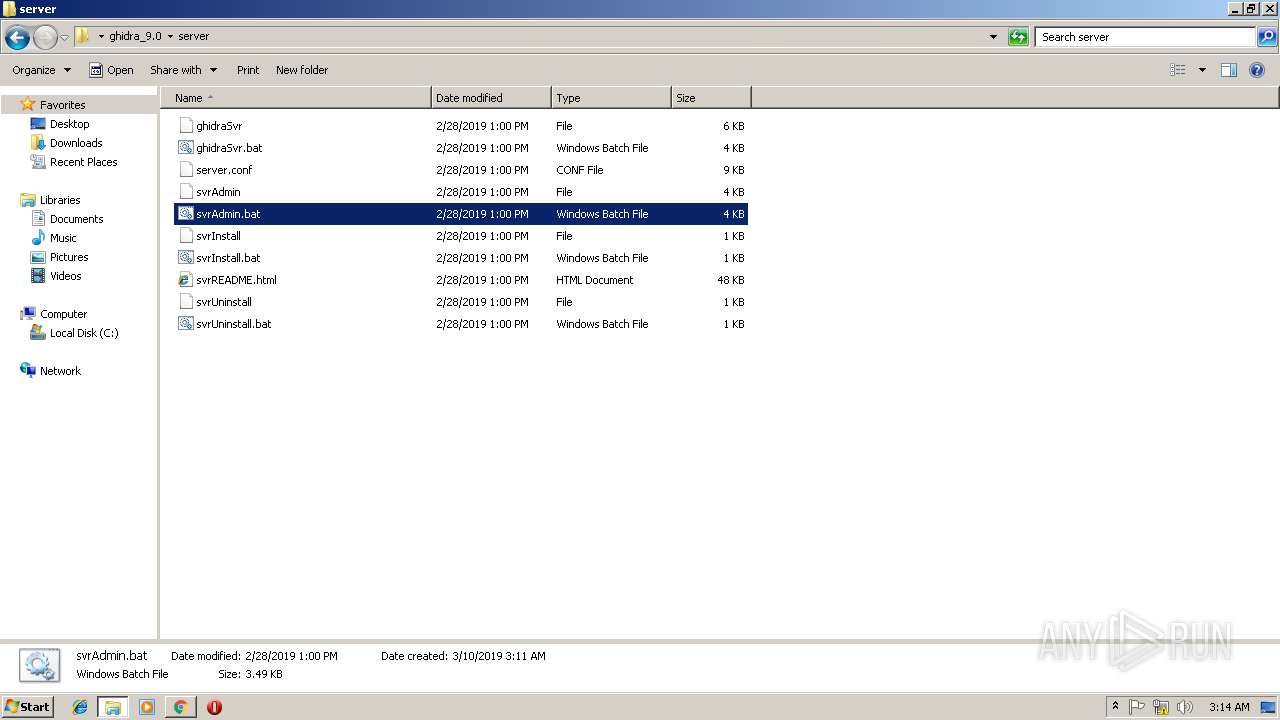1280x720 pixels.
Task: Click the Explorer folder taskbar button
Action: click(x=113, y=707)
